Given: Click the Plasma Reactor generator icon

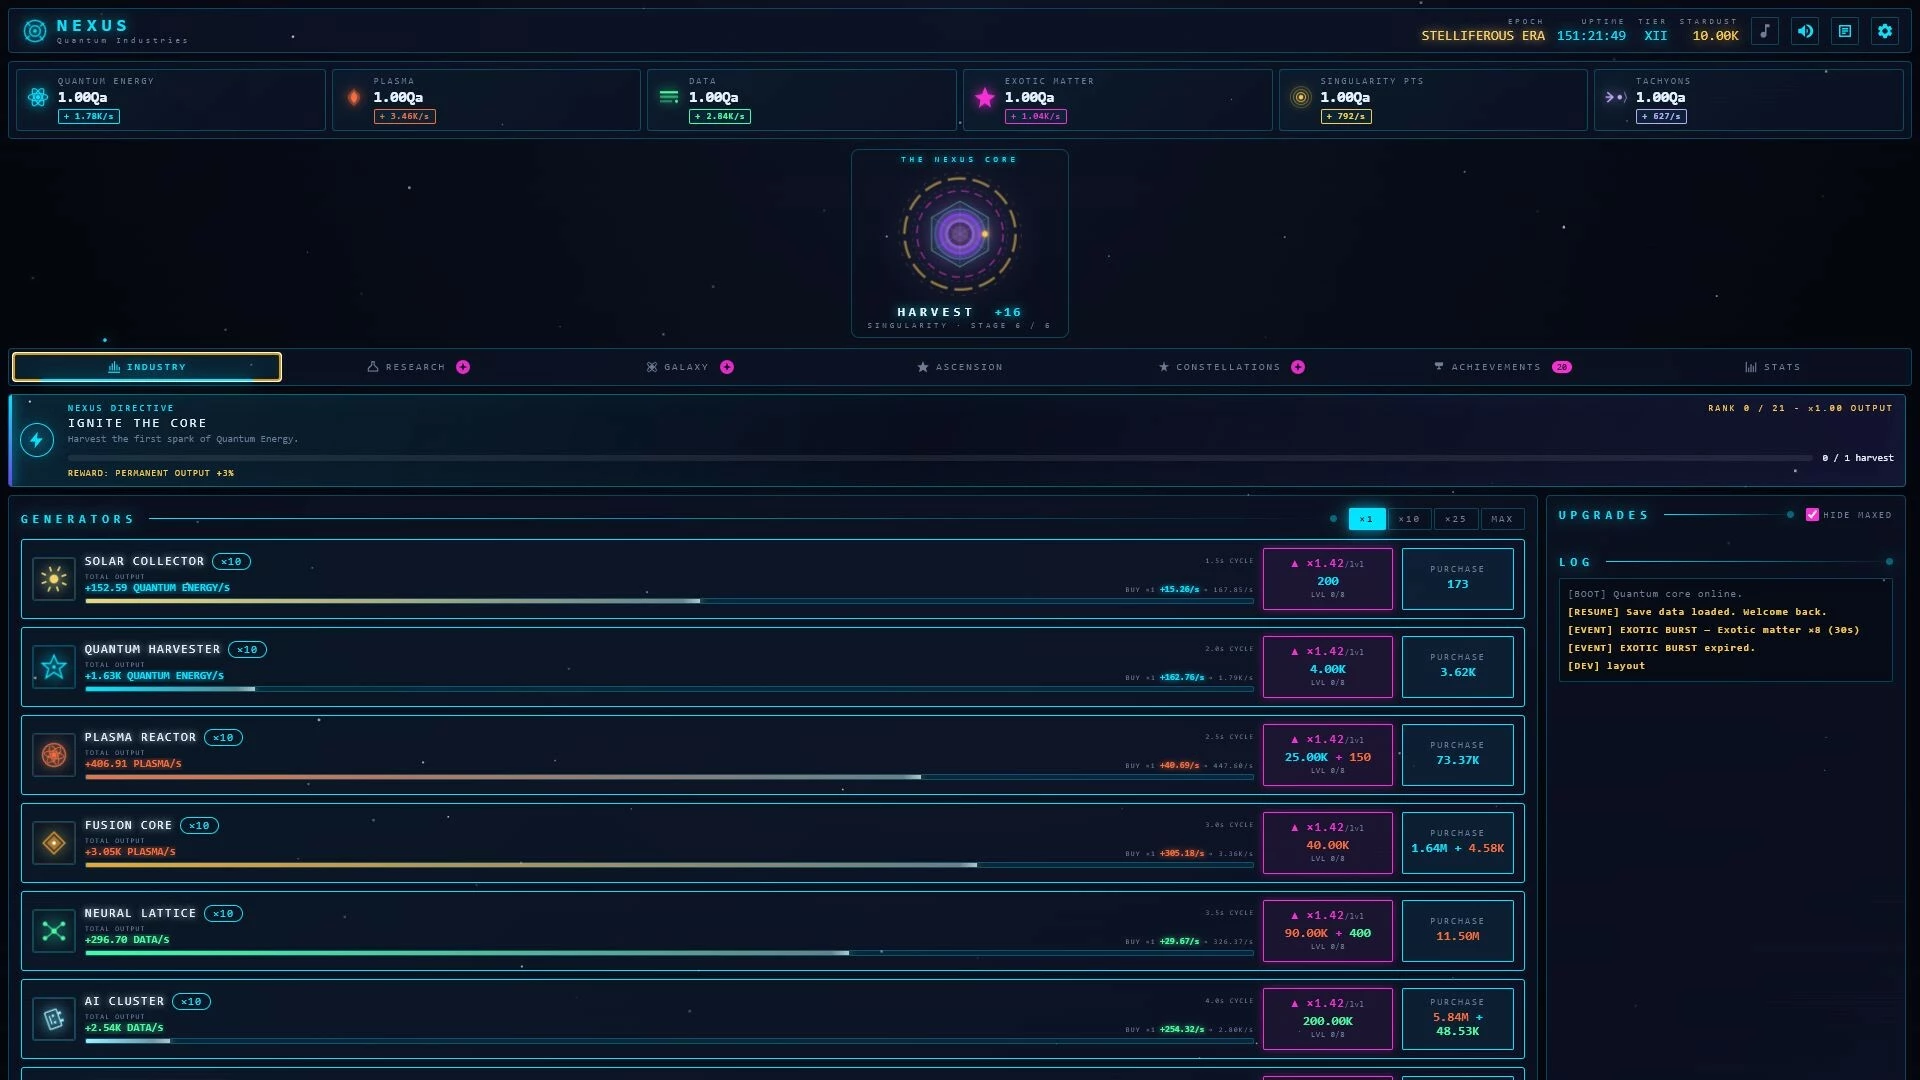Looking at the screenshot, I should tap(54, 755).
